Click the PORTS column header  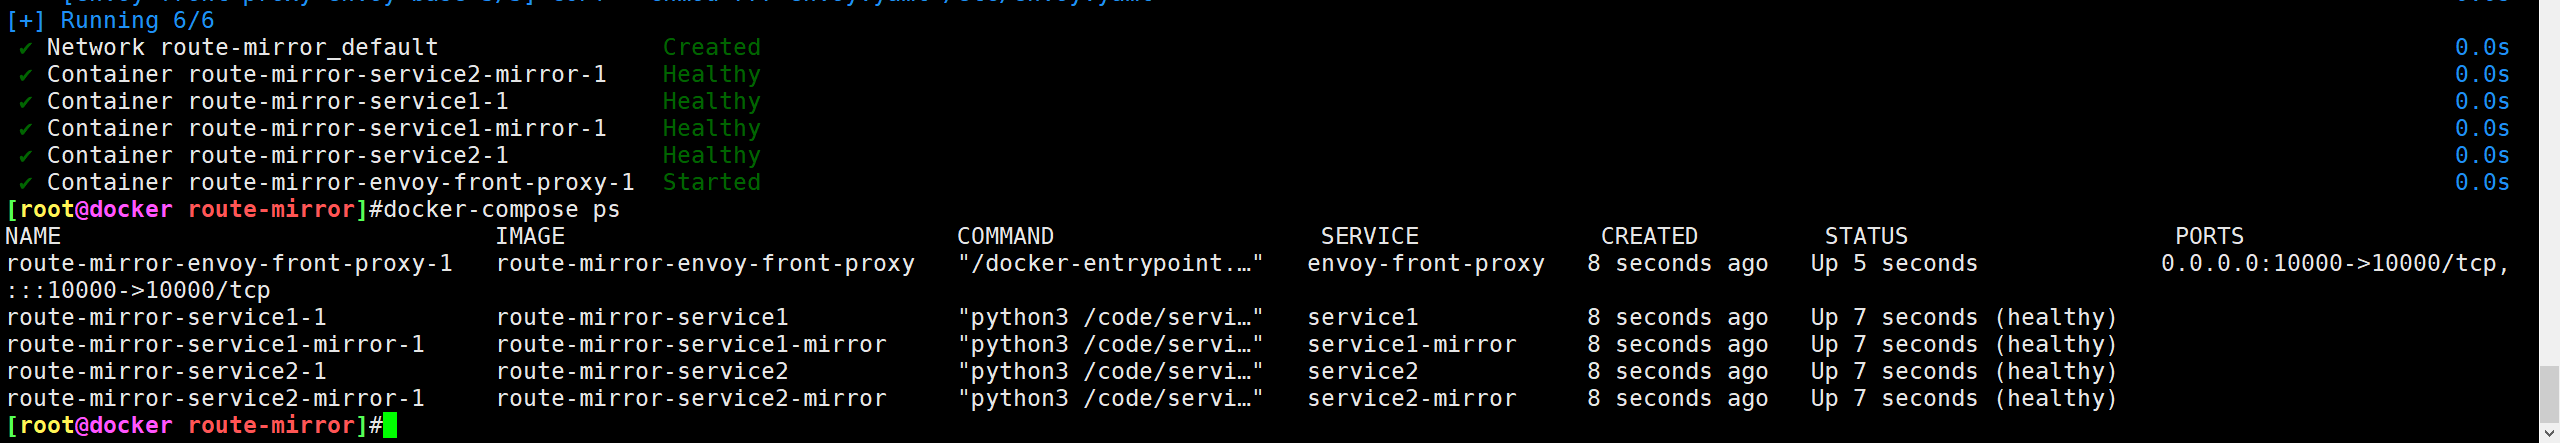2209,236
